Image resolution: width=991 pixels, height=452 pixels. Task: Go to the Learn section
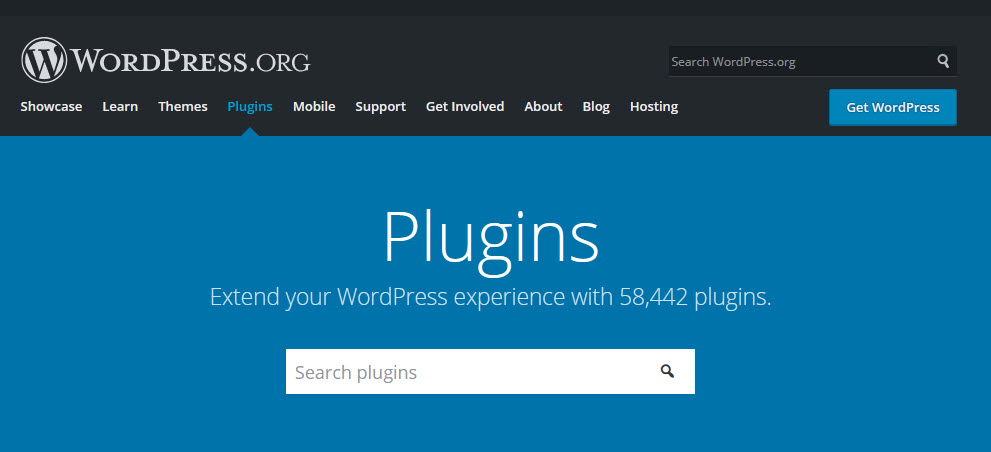pyautogui.click(x=120, y=106)
